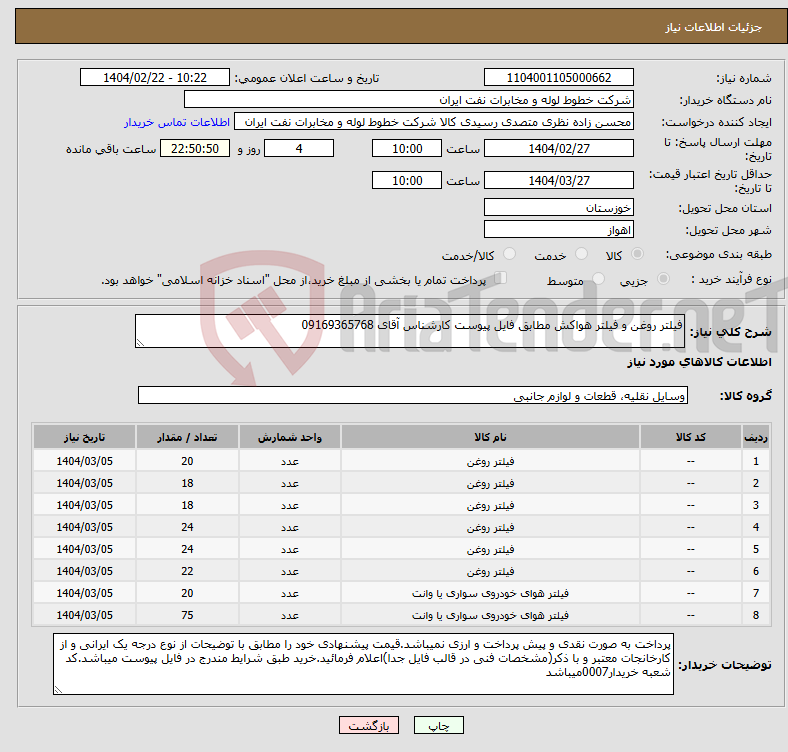Click the request number field 1104001105000662

click(558, 77)
